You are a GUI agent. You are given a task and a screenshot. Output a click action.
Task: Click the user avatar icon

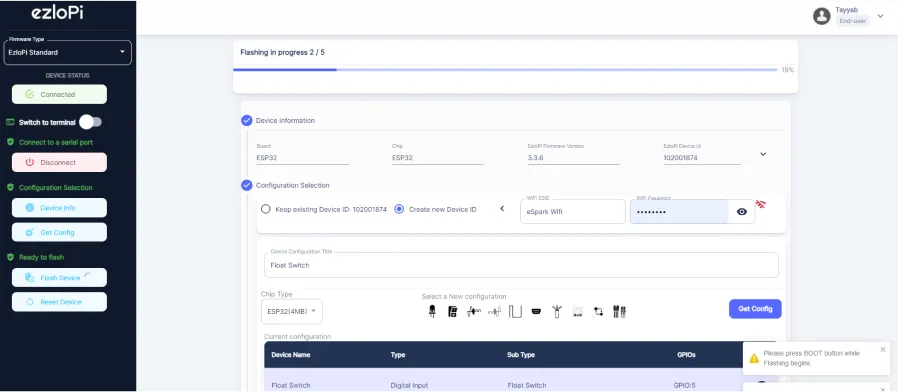tap(822, 16)
